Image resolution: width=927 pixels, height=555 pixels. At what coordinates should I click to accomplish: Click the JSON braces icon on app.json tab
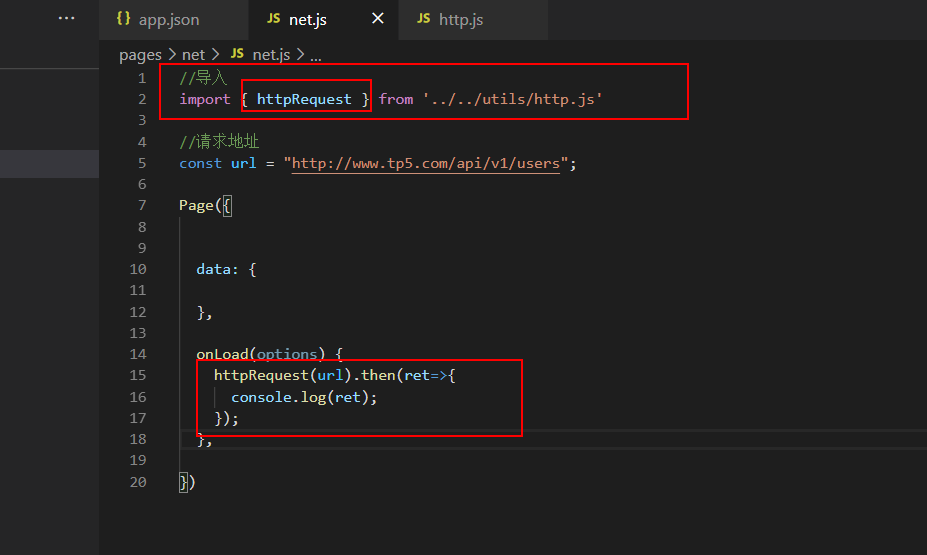tap(123, 18)
